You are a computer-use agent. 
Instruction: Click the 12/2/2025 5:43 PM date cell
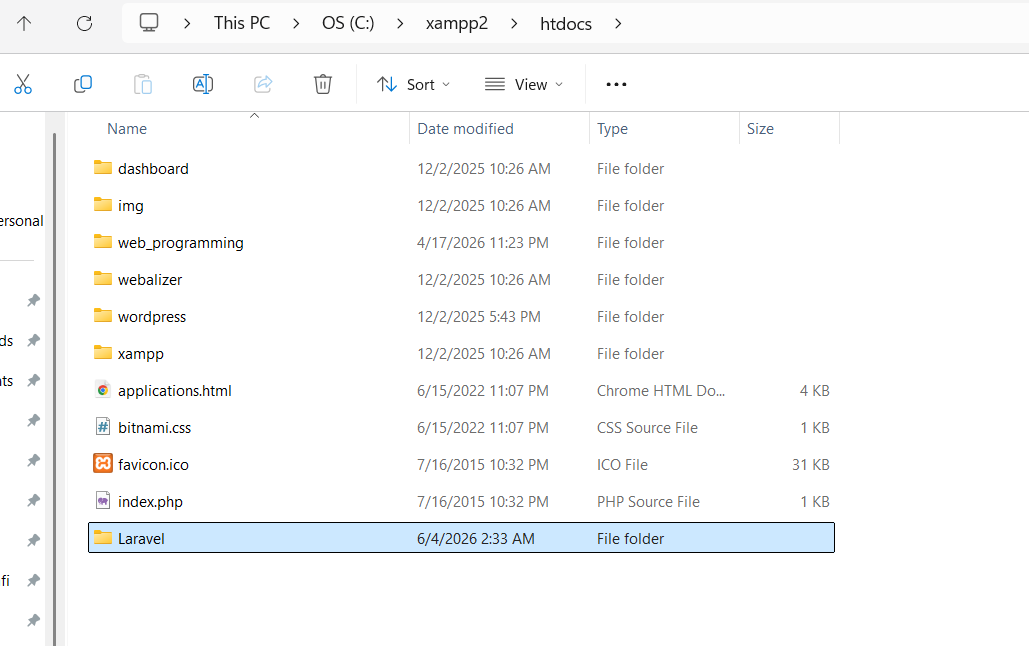(478, 316)
